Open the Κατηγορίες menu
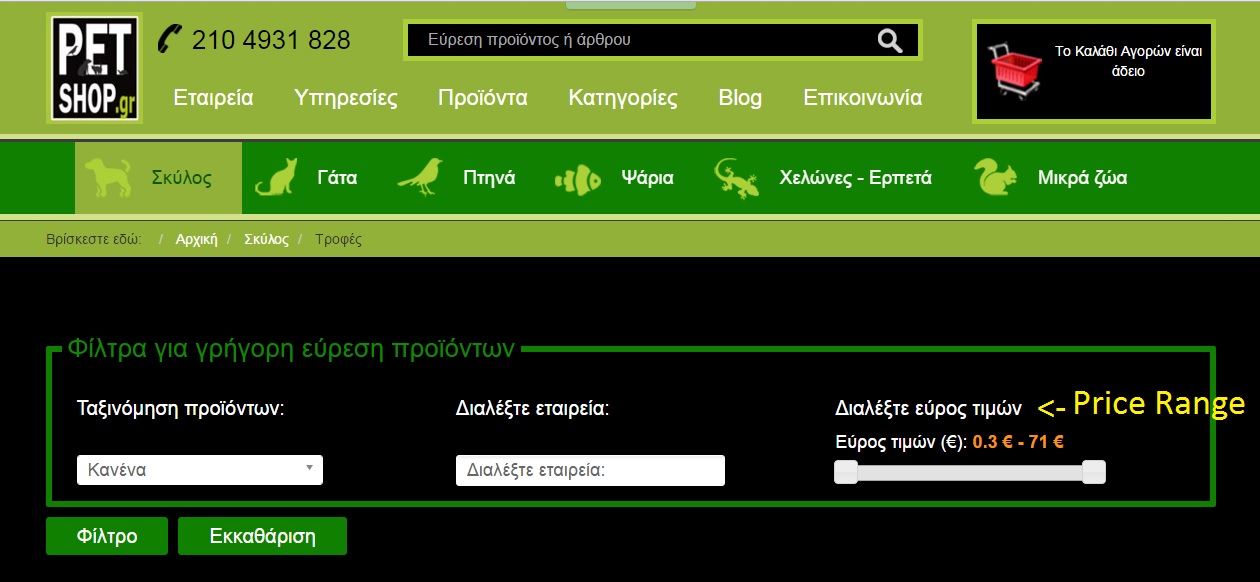Screen dimensions: 1260x582 623,98
